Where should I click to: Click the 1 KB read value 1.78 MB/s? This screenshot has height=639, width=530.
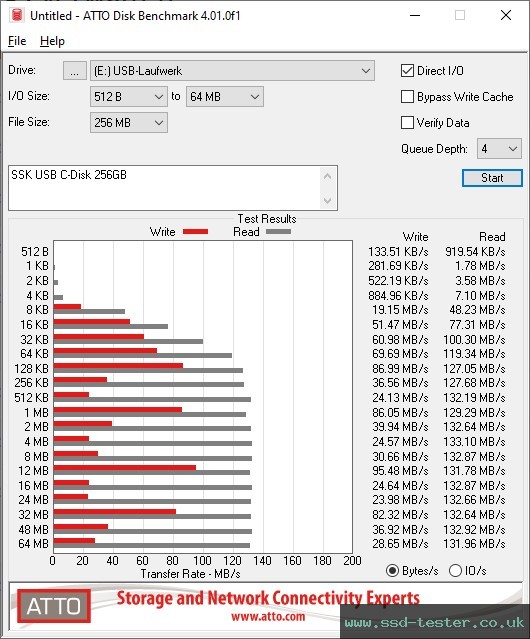480,266
